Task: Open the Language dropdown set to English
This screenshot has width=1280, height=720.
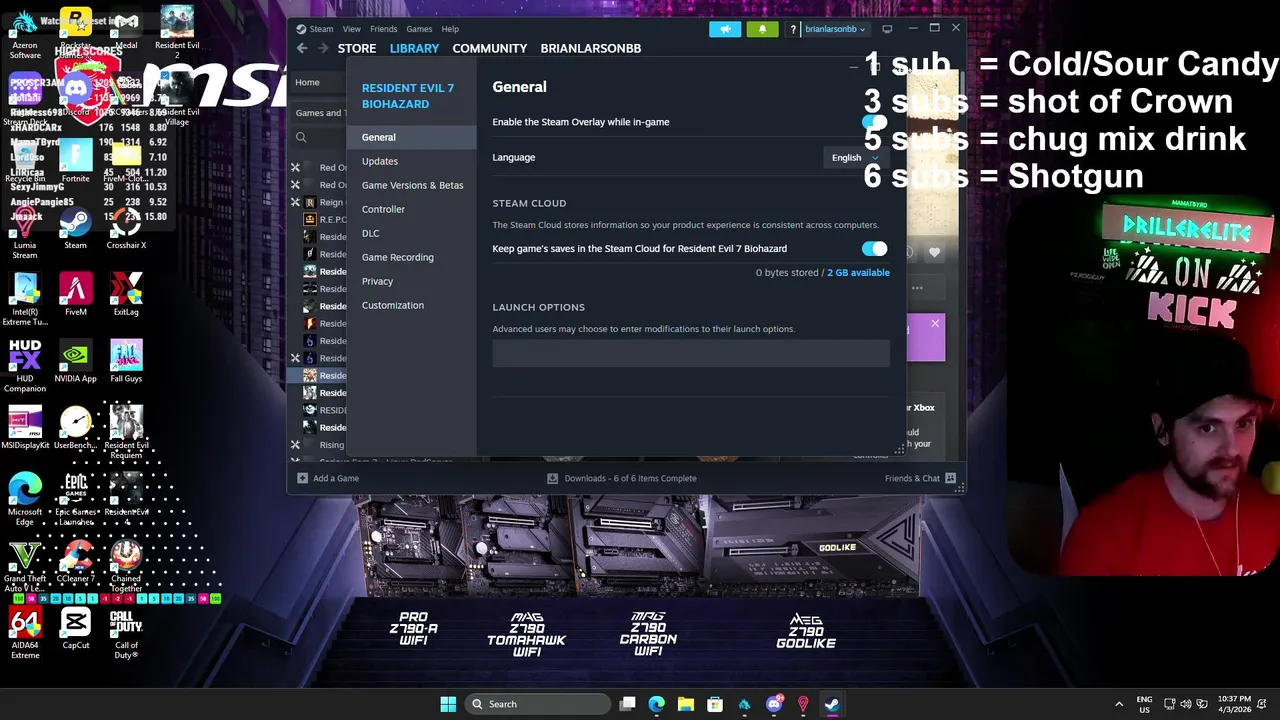Action: click(854, 157)
